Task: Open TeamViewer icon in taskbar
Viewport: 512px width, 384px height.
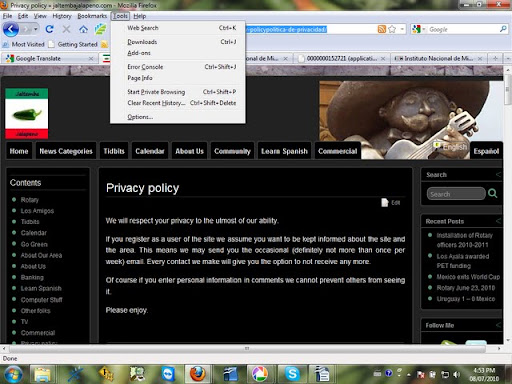Action: point(169,374)
